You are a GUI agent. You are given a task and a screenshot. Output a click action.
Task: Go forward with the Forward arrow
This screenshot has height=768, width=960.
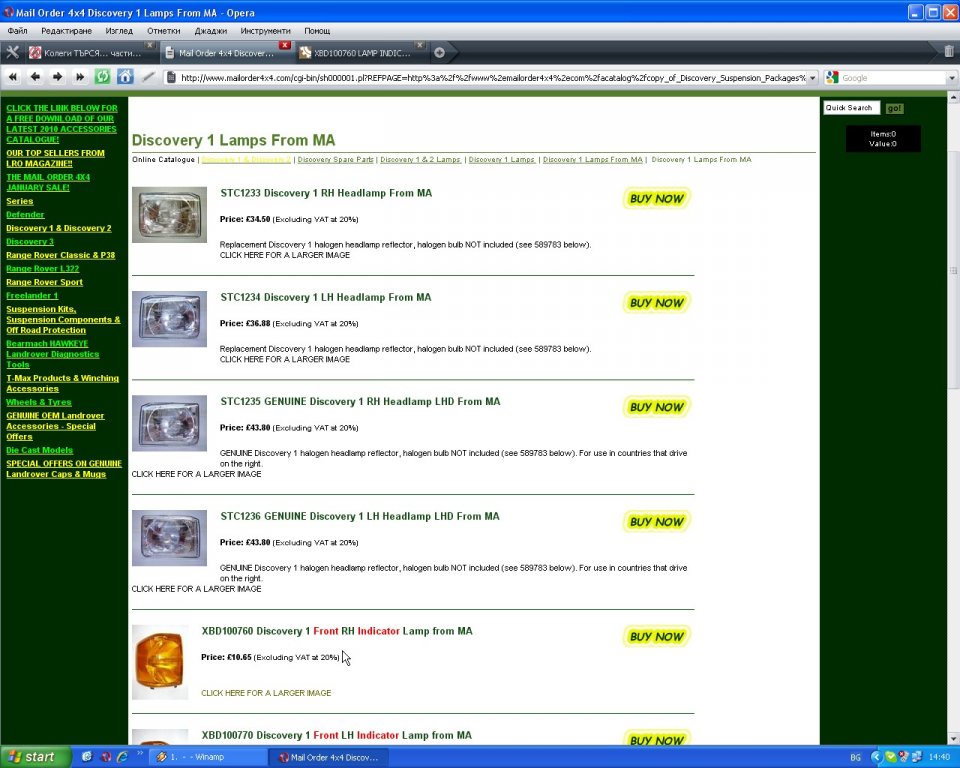click(58, 77)
